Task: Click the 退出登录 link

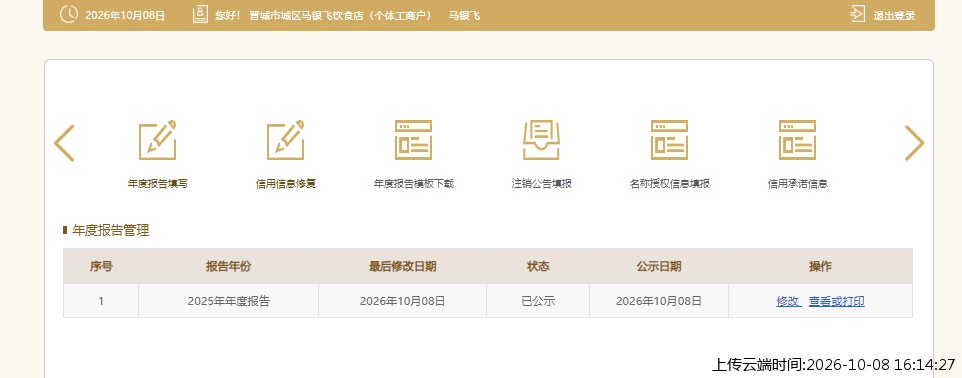Action: click(894, 16)
